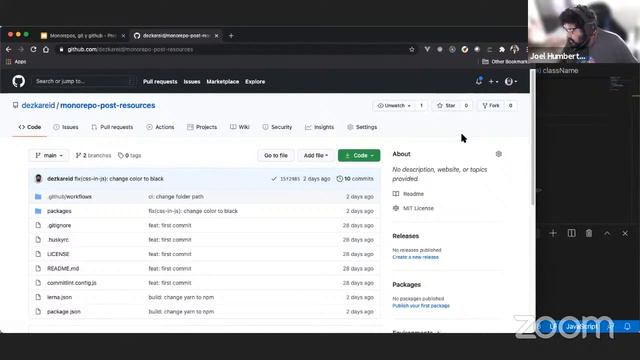Split the terminal panel in the editor
Image resolution: width=640 pixels, height=360 pixels.
pos(571,233)
